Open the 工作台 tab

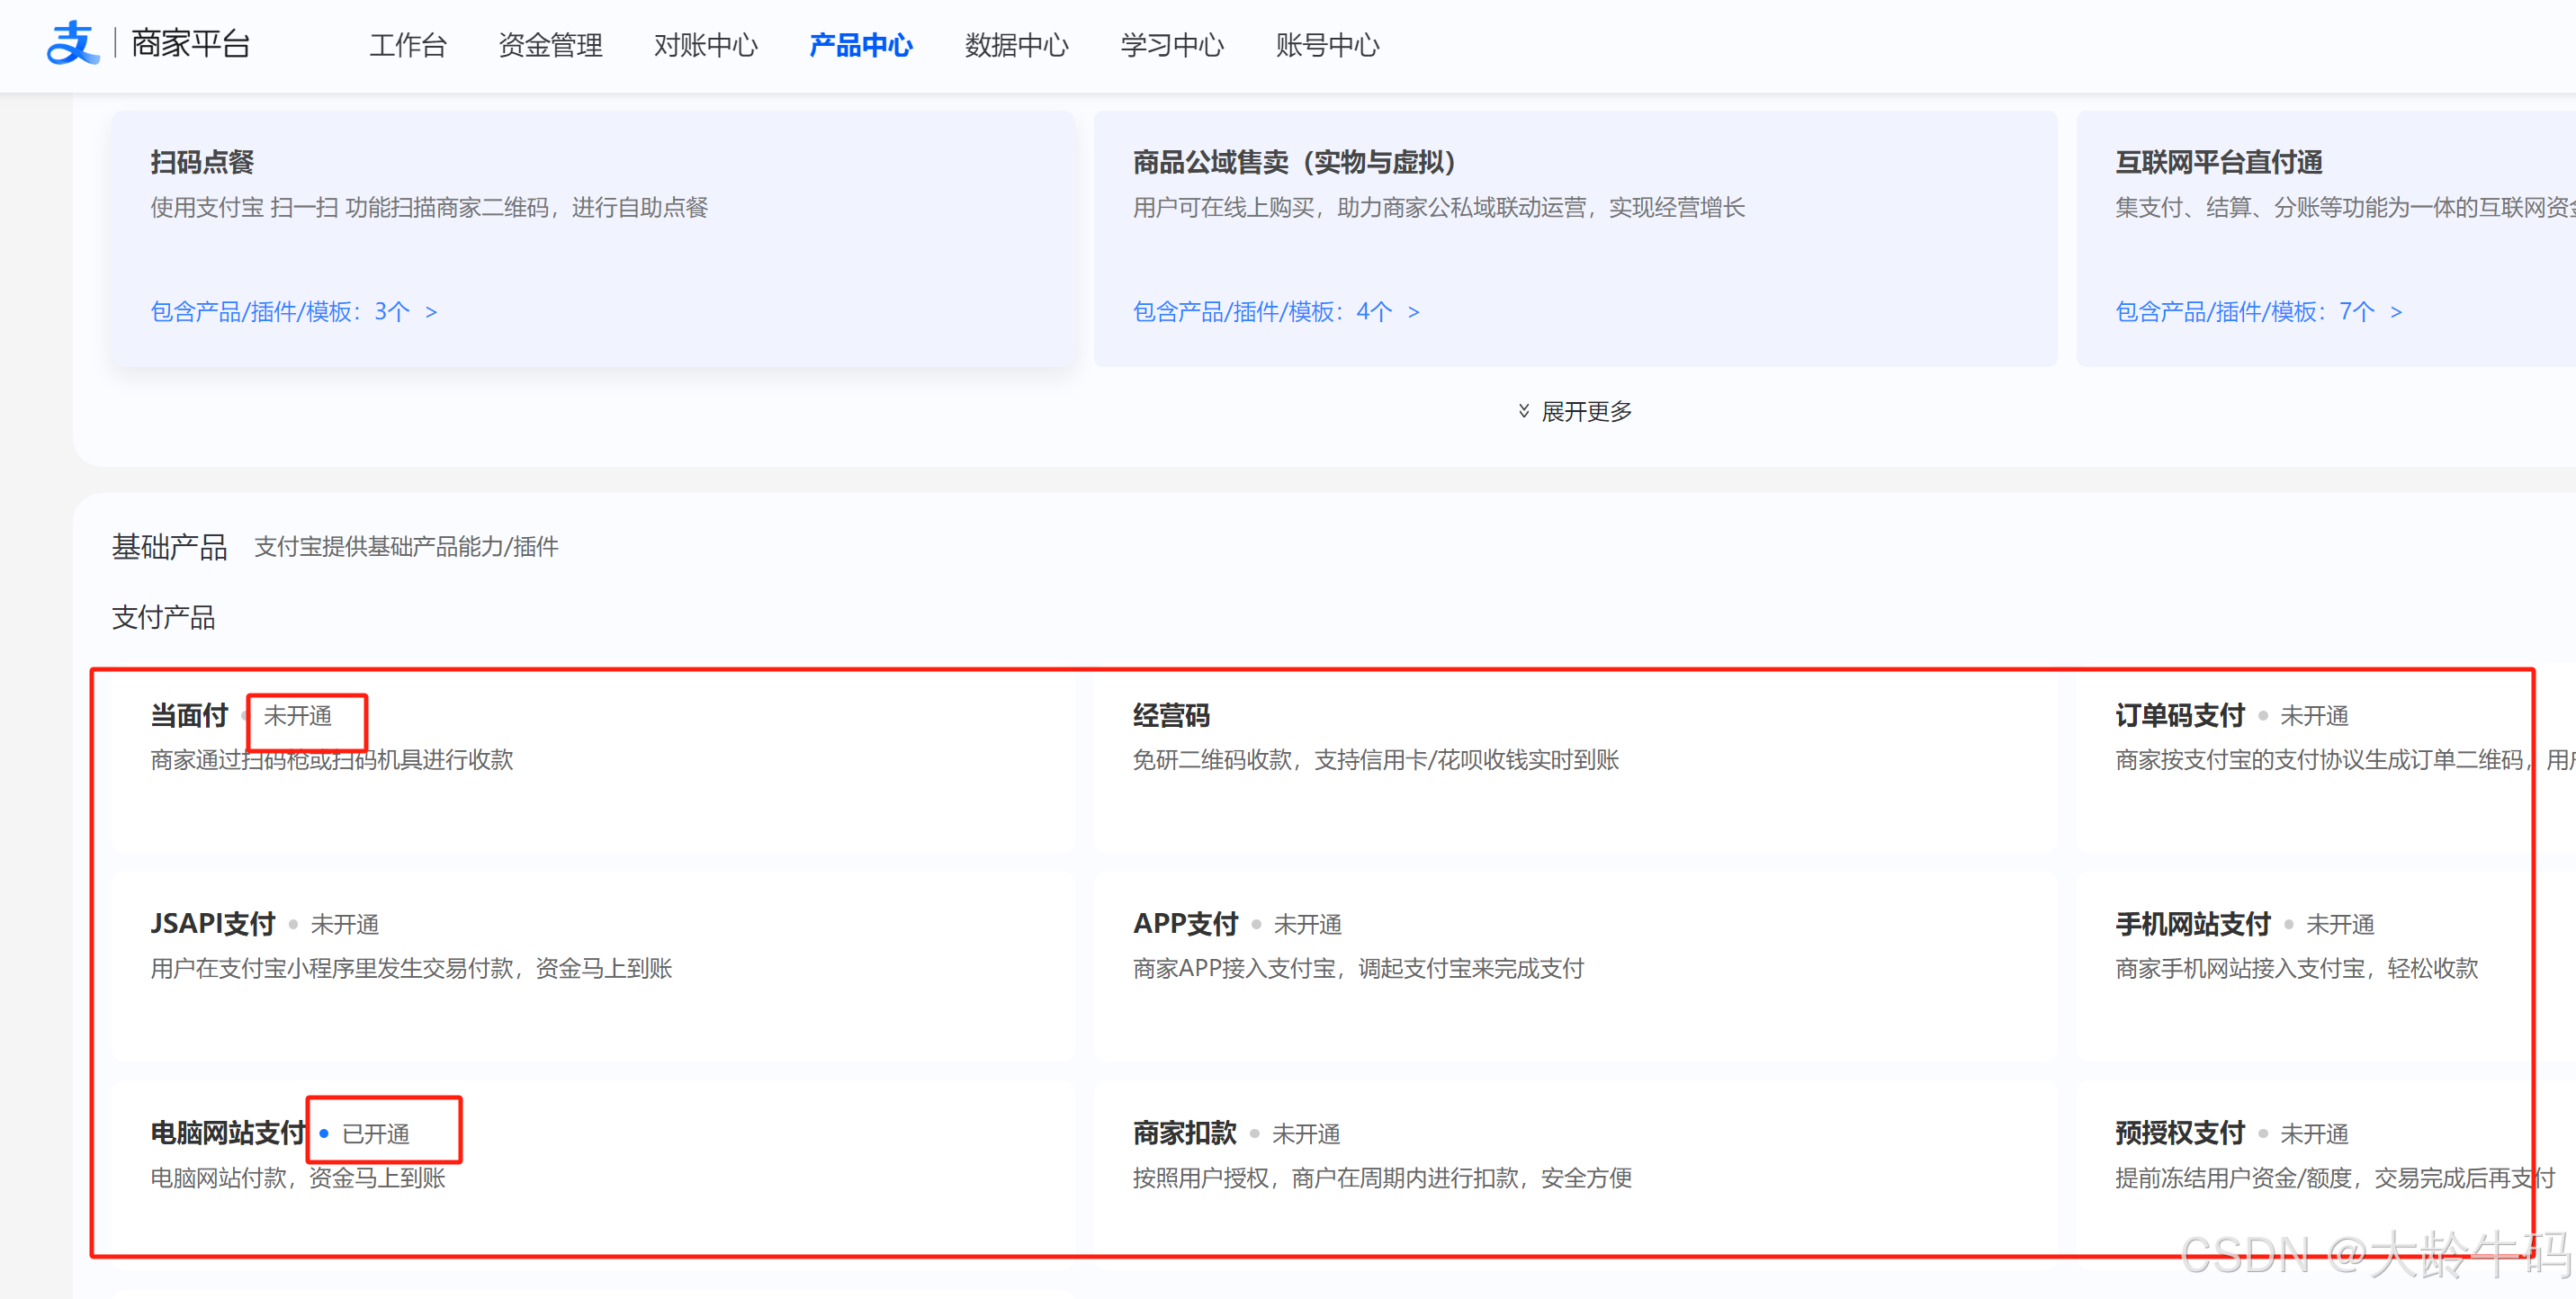click(408, 45)
